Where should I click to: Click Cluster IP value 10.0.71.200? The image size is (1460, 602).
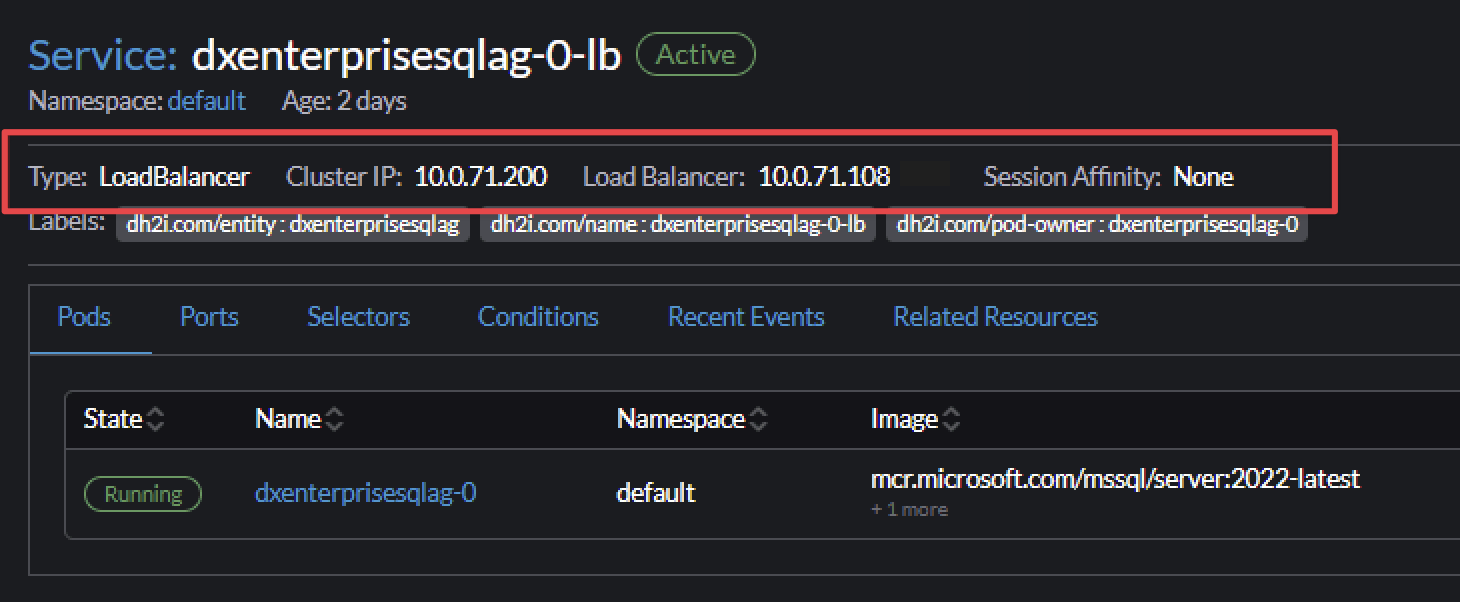[x=481, y=177]
